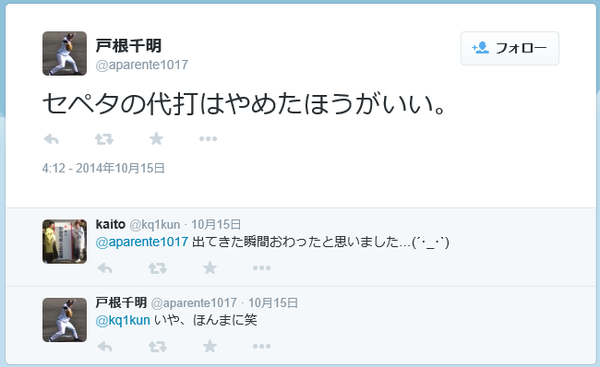Reply to kaito's tweet
Screen dimensions: 600x367
click(x=105, y=268)
